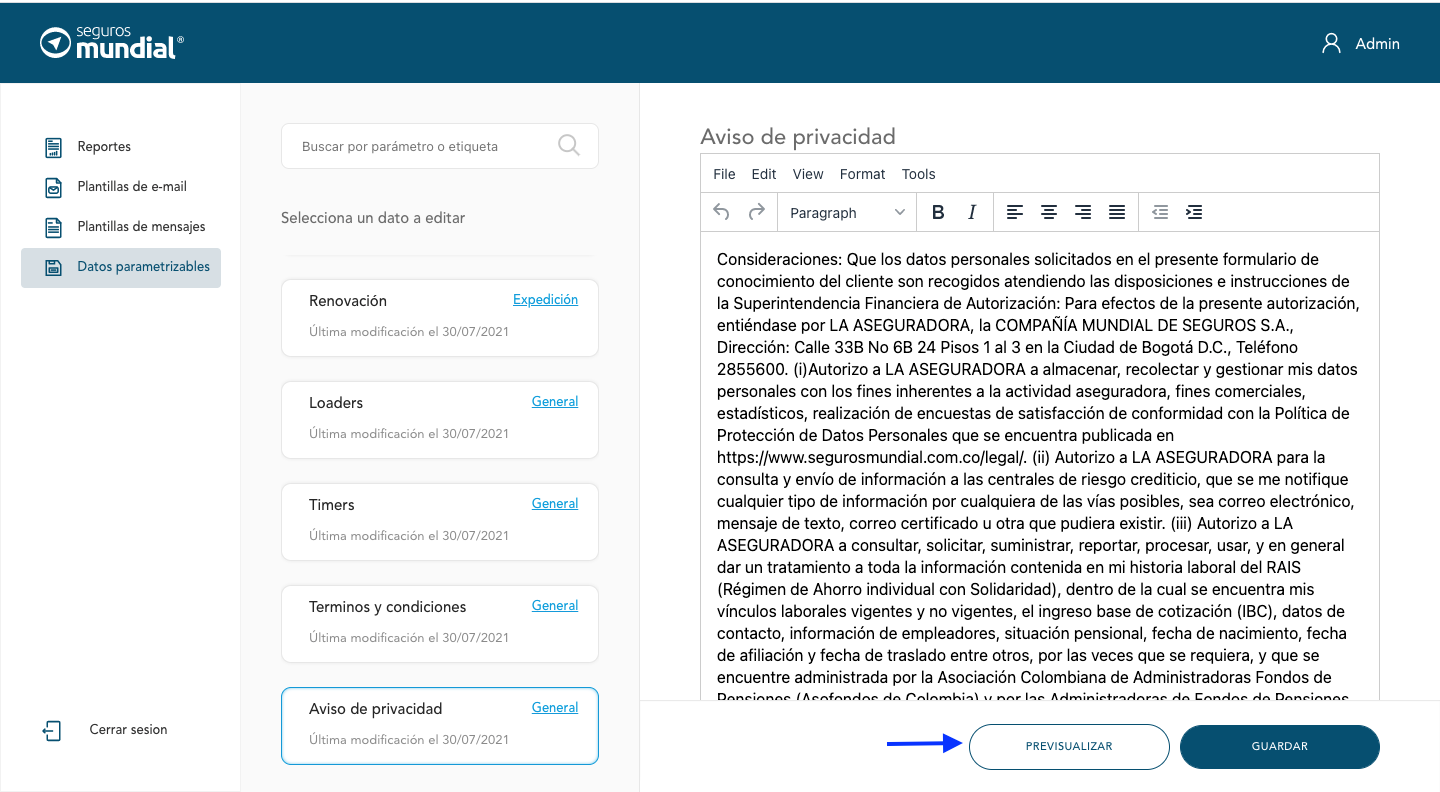This screenshot has width=1440, height=792.
Task: Open the Edit menu in editor
Action: pos(764,174)
